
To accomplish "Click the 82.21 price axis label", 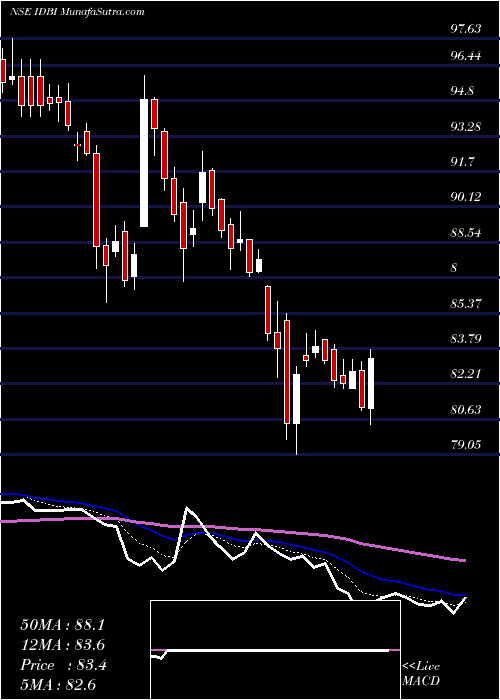I will tap(466, 374).
